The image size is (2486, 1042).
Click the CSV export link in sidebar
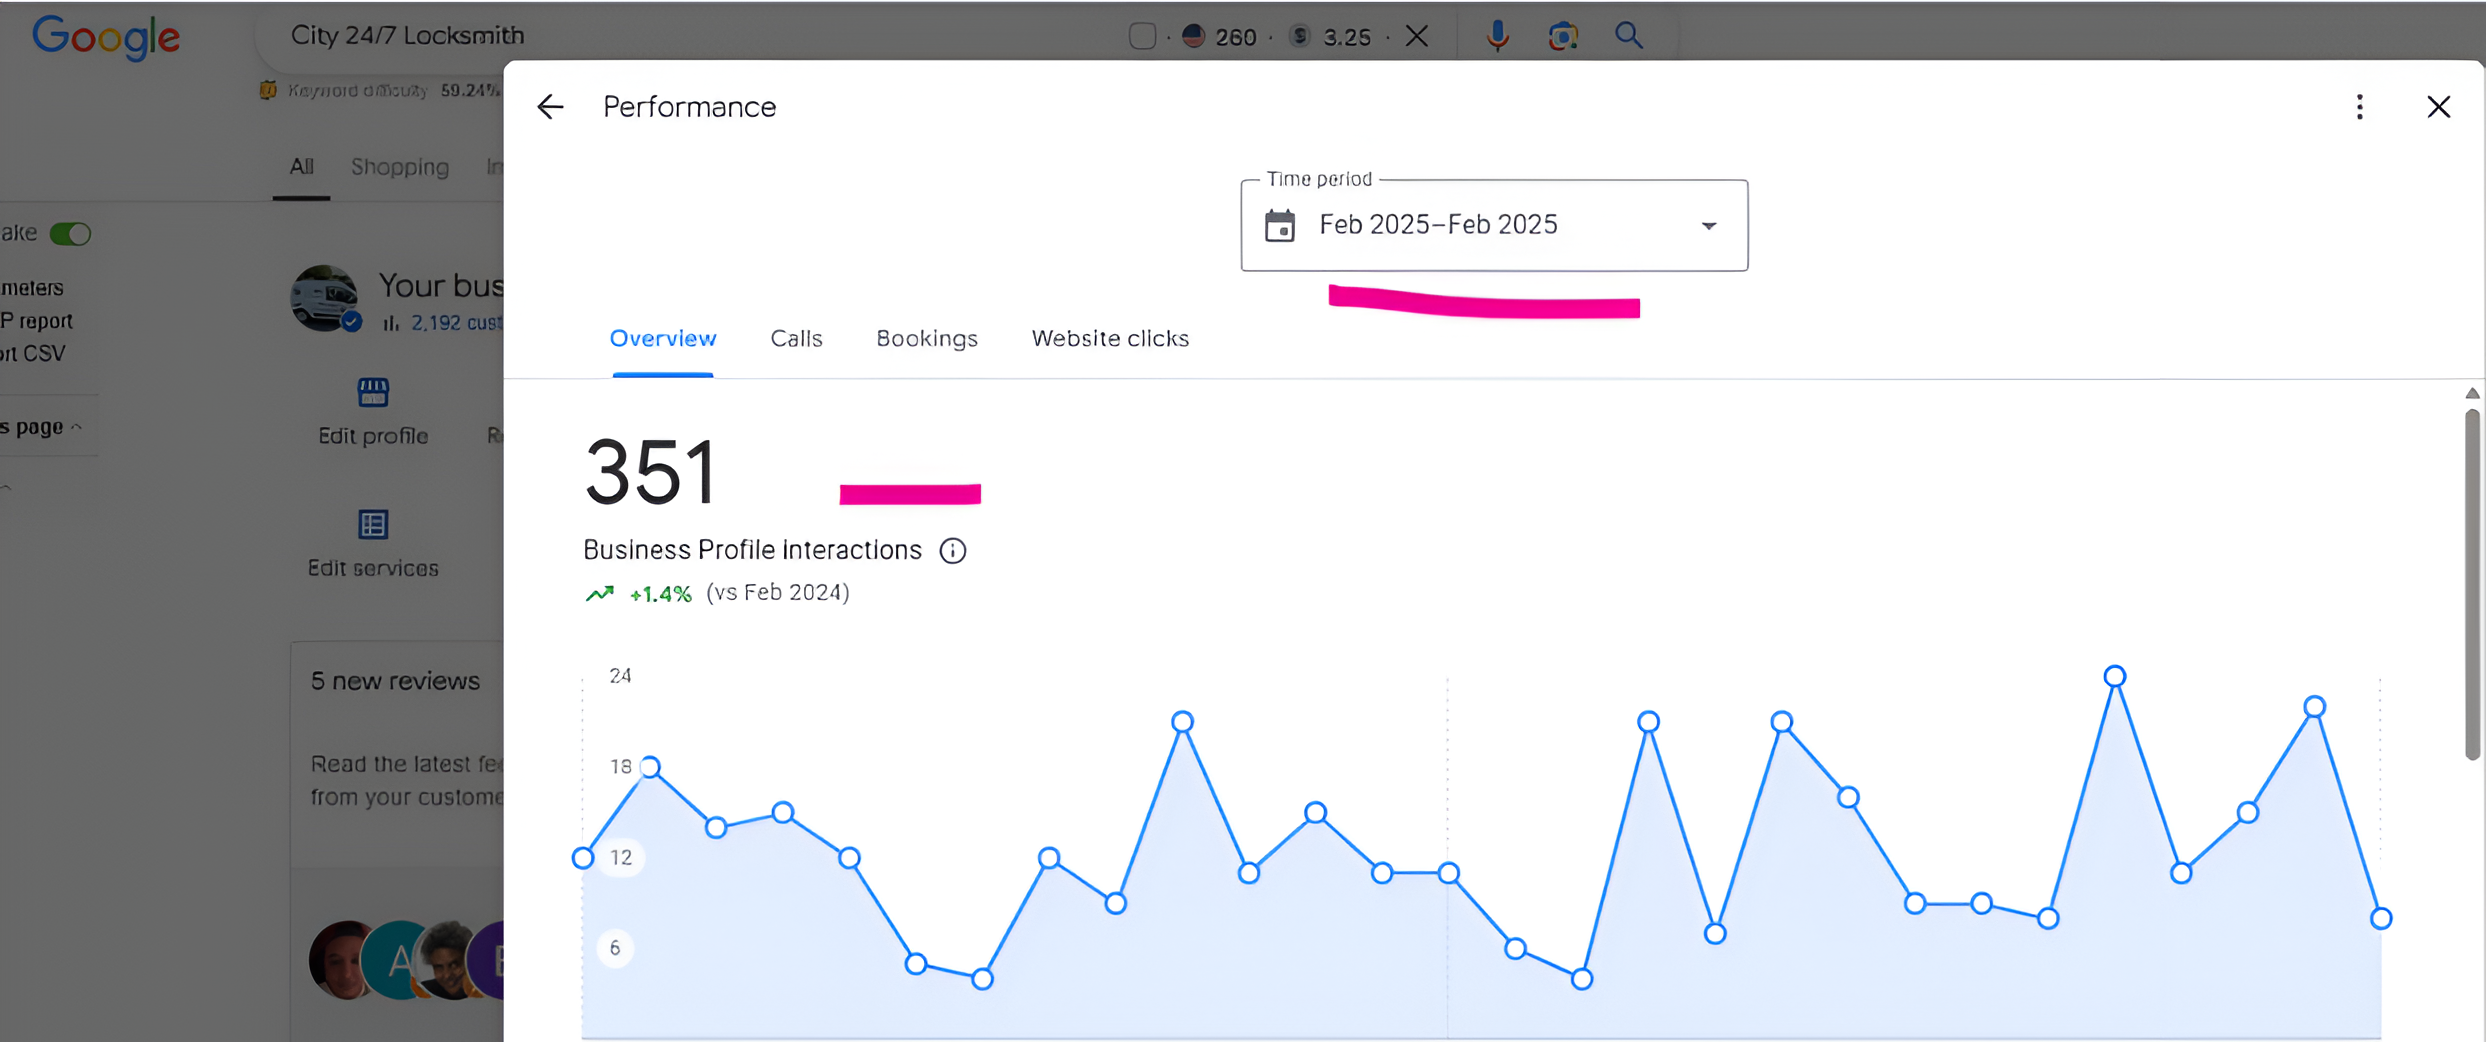(33, 354)
